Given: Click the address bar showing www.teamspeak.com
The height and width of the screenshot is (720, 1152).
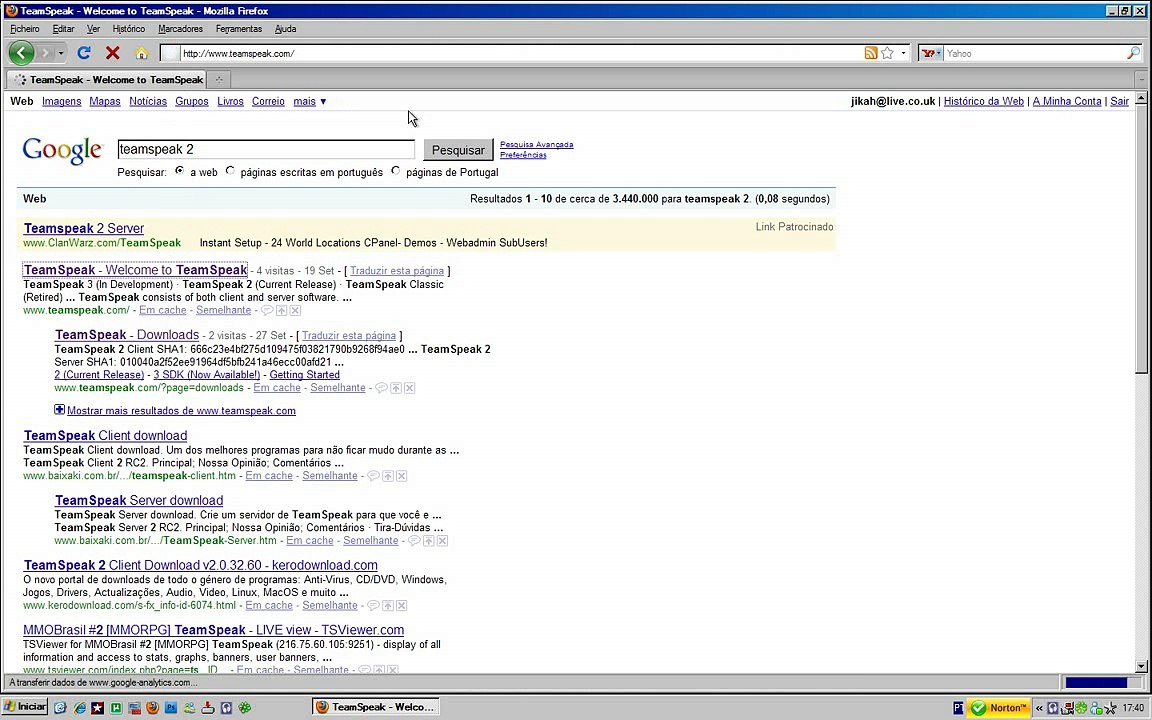Looking at the screenshot, I should (x=514, y=53).
